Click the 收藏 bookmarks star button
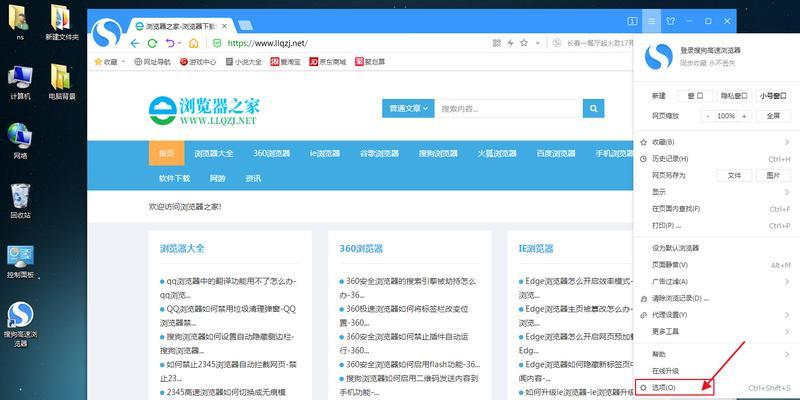The width and height of the screenshot is (800, 400). point(106,62)
